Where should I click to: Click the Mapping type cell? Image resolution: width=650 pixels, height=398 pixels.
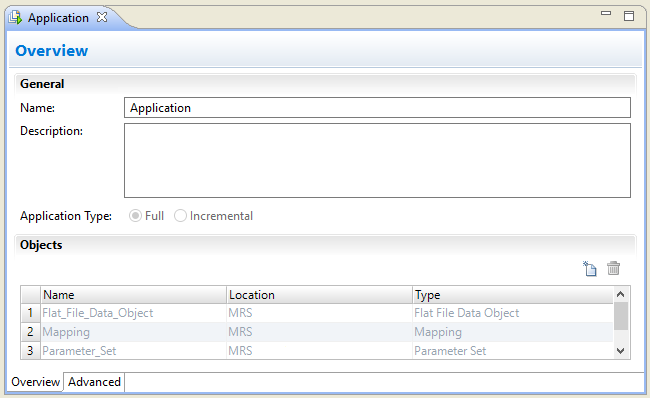click(513, 332)
